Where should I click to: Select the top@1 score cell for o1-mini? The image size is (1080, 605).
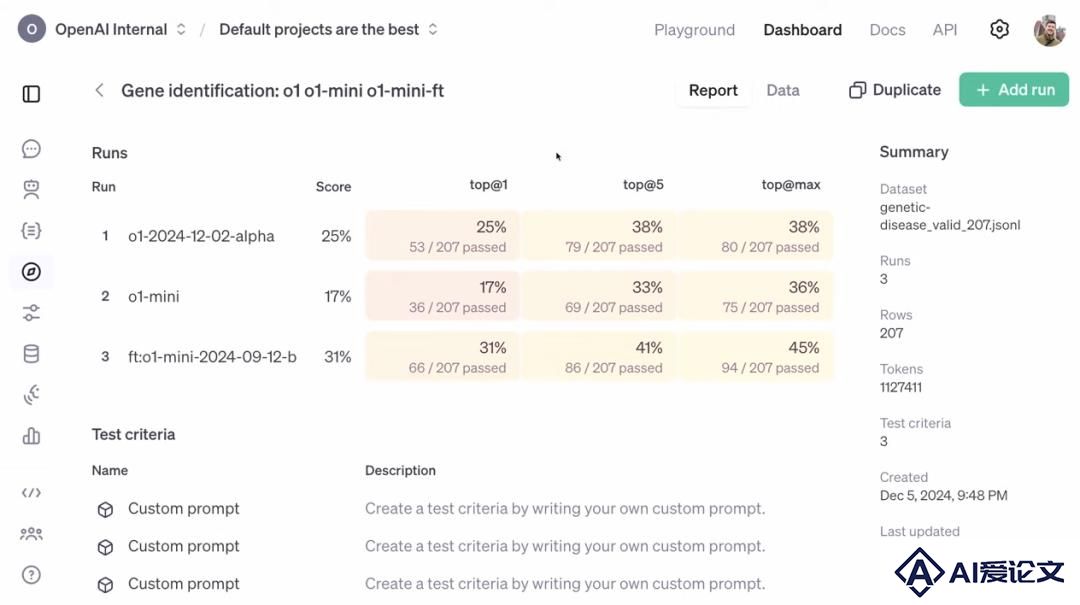[x=442, y=296]
